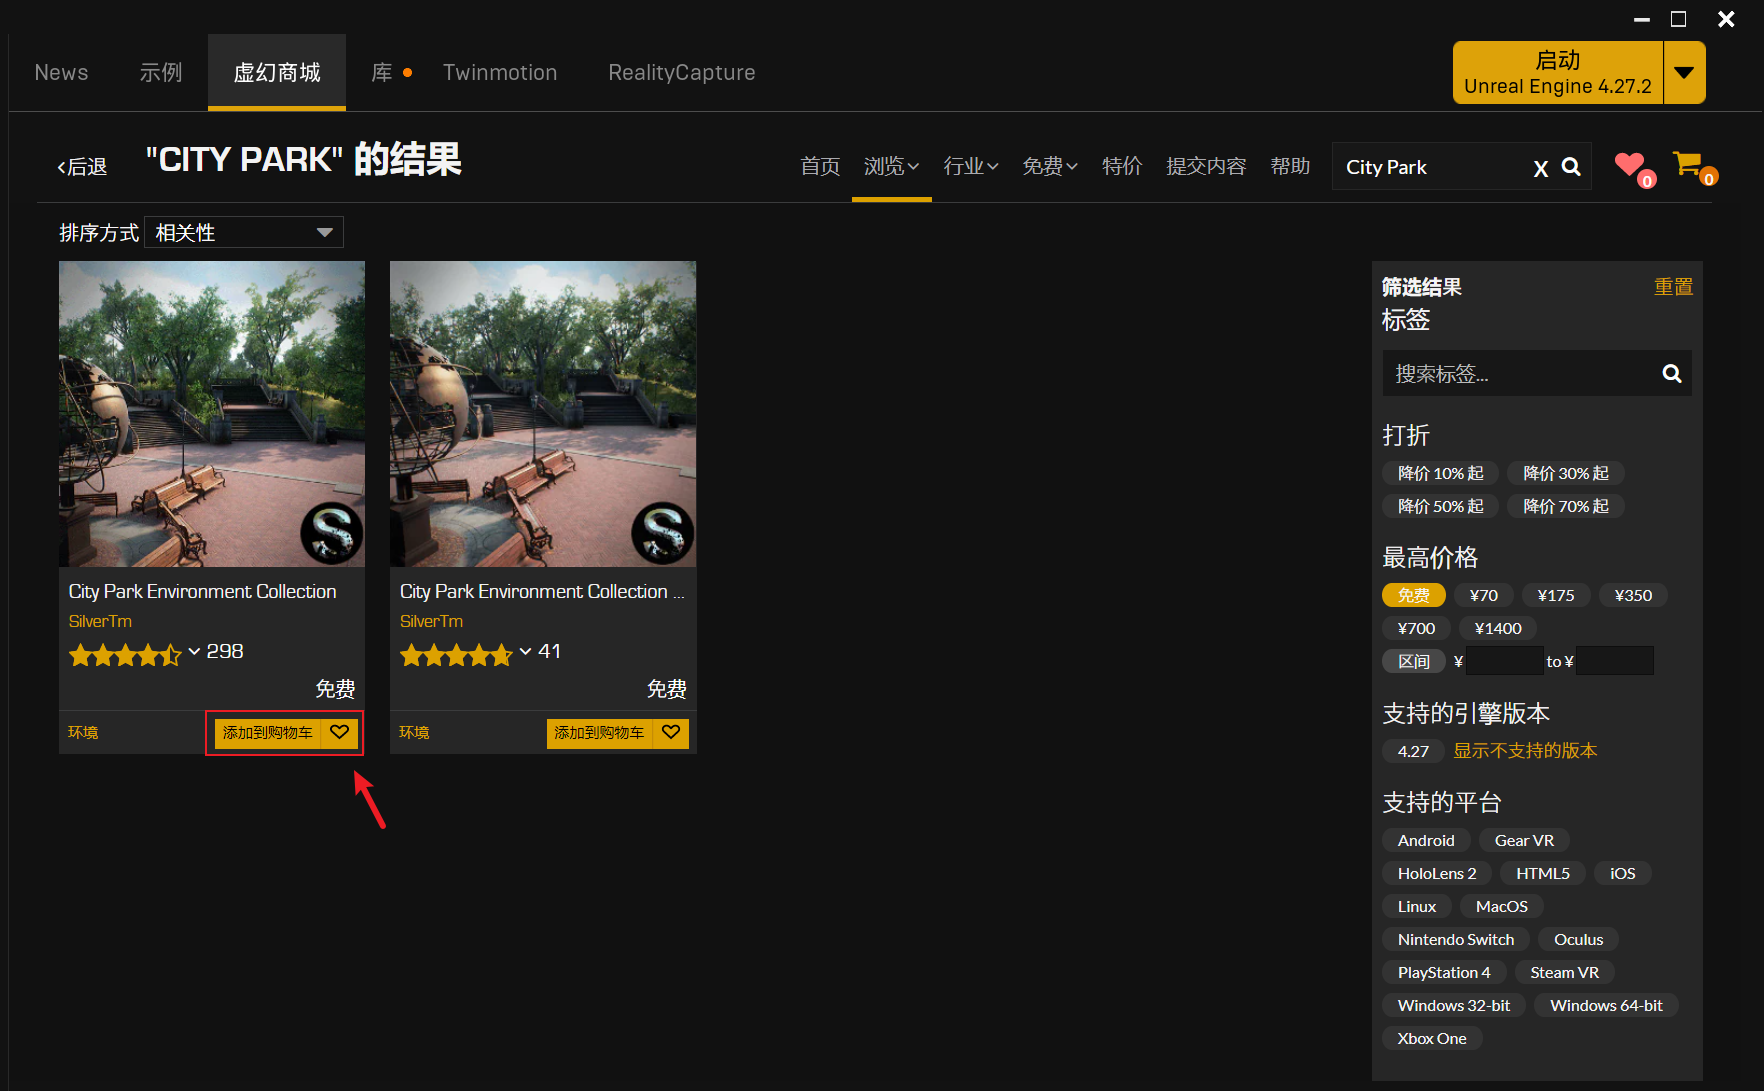Toggle the 降价 10% 起 discount filter
The height and width of the screenshot is (1091, 1764).
[x=1441, y=473]
